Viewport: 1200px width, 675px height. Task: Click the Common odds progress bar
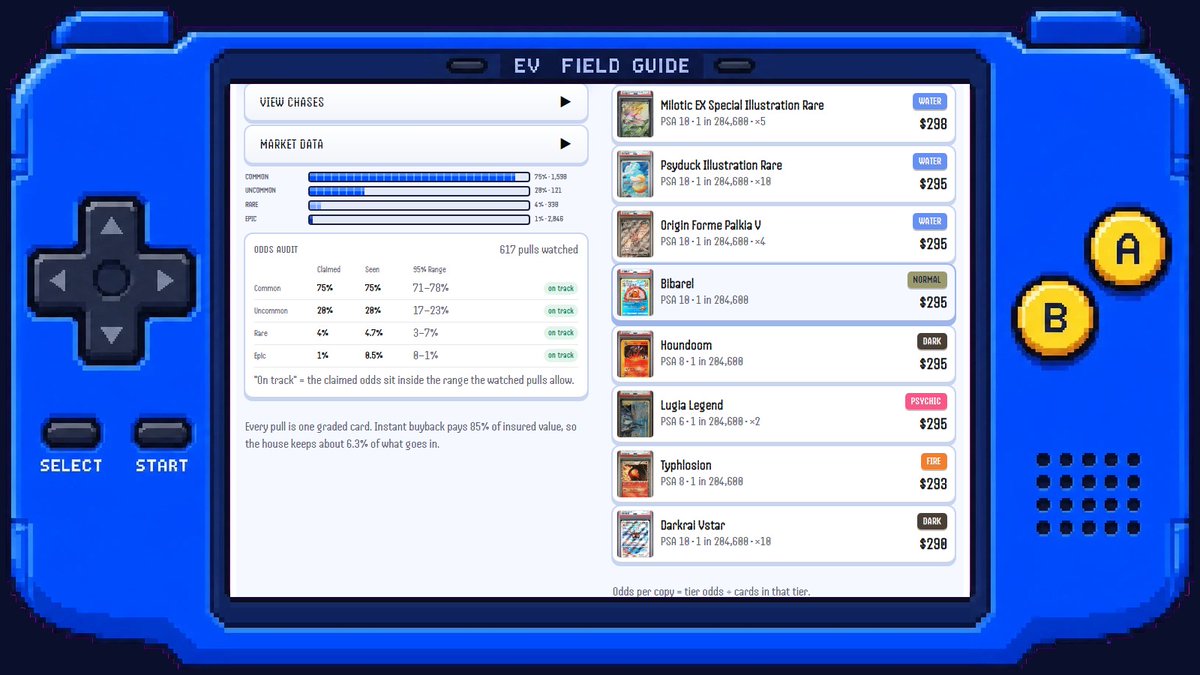[419, 177]
